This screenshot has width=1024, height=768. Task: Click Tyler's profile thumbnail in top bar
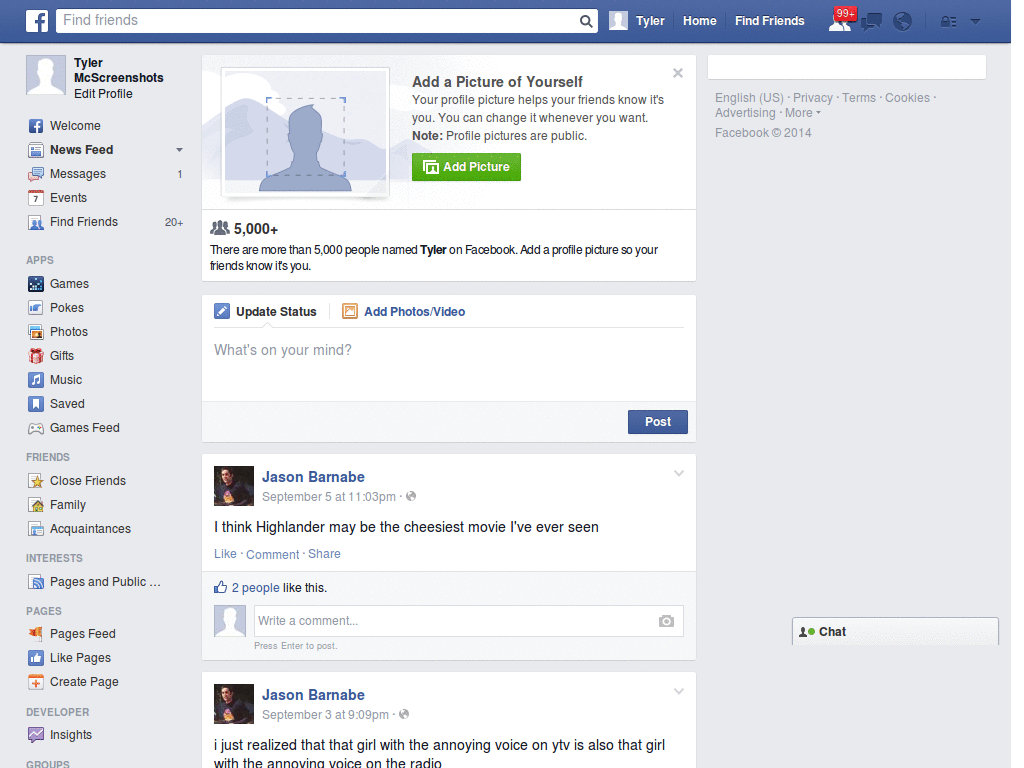[x=618, y=21]
